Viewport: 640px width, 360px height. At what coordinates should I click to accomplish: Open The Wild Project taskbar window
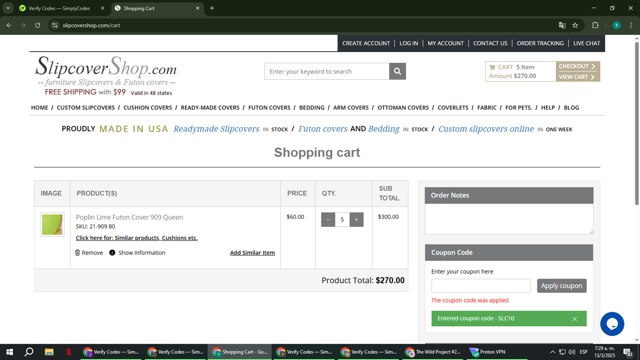click(x=433, y=352)
